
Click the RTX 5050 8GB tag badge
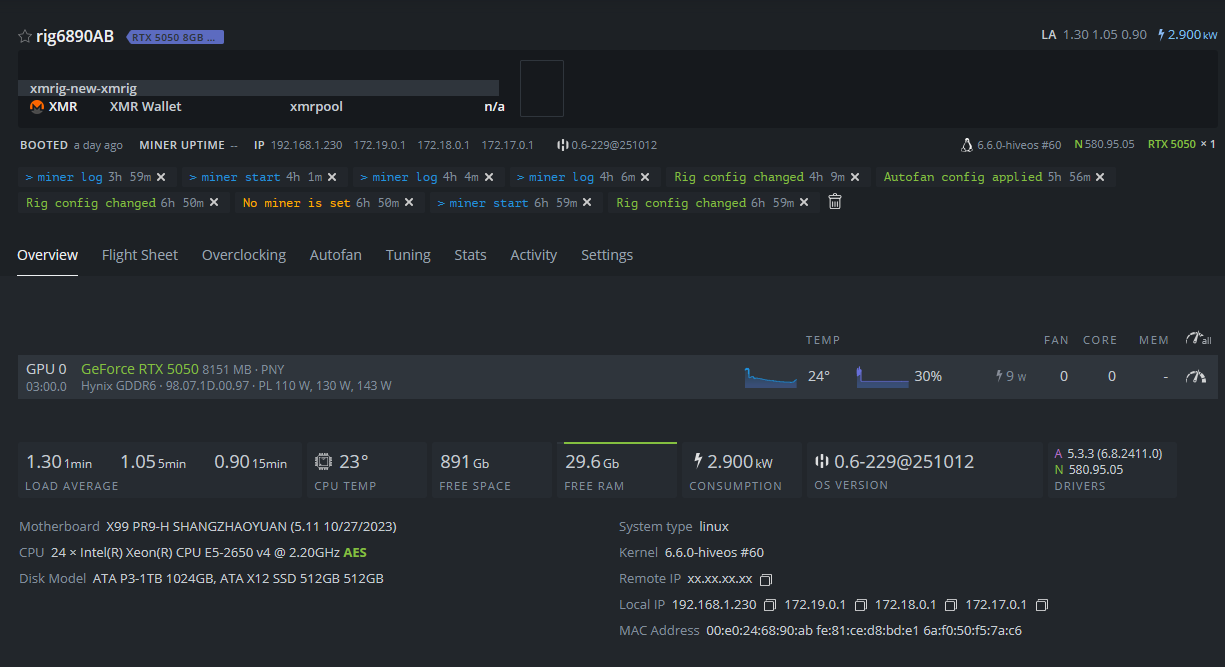(x=175, y=37)
